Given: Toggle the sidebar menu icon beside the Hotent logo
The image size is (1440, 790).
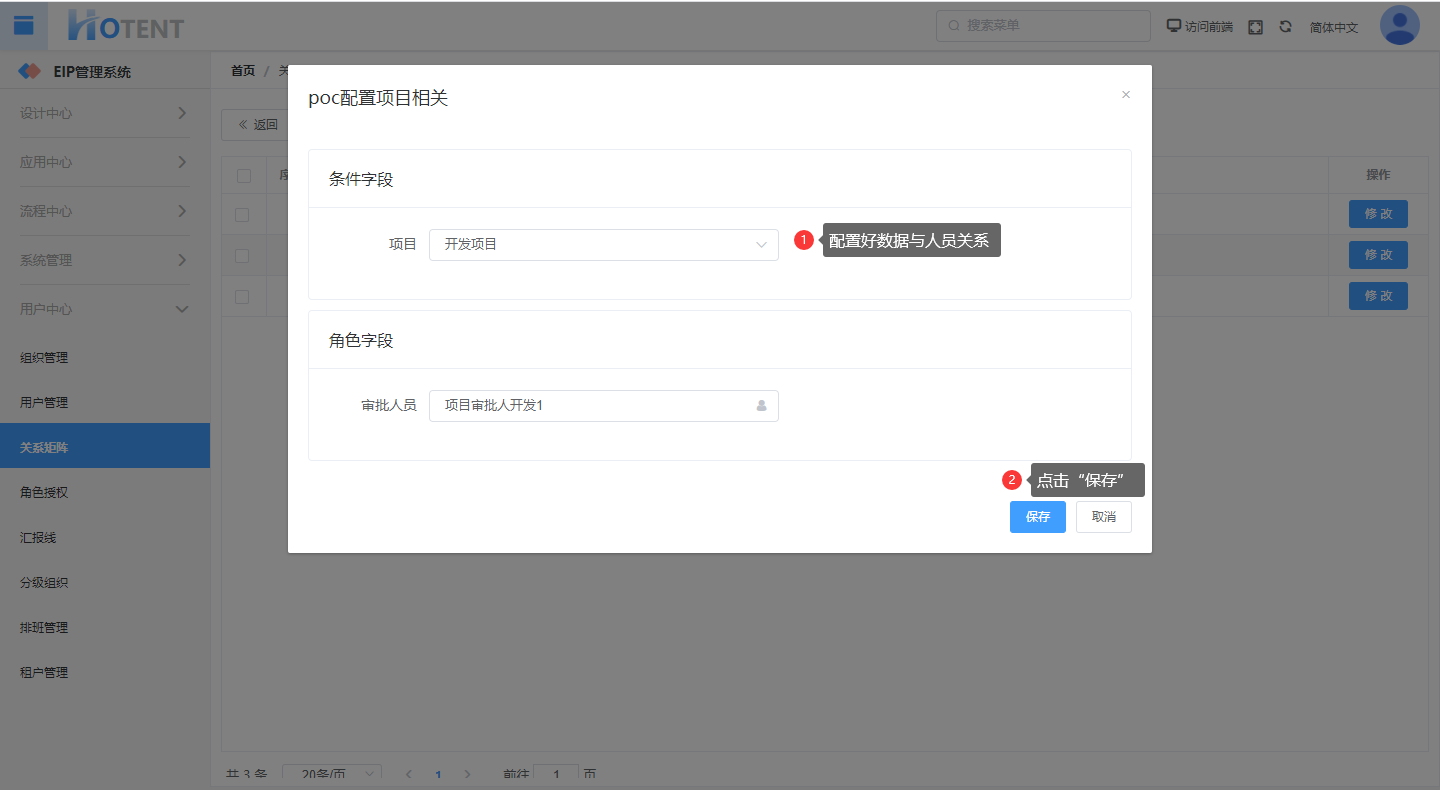Looking at the screenshot, I should click(x=23, y=26).
